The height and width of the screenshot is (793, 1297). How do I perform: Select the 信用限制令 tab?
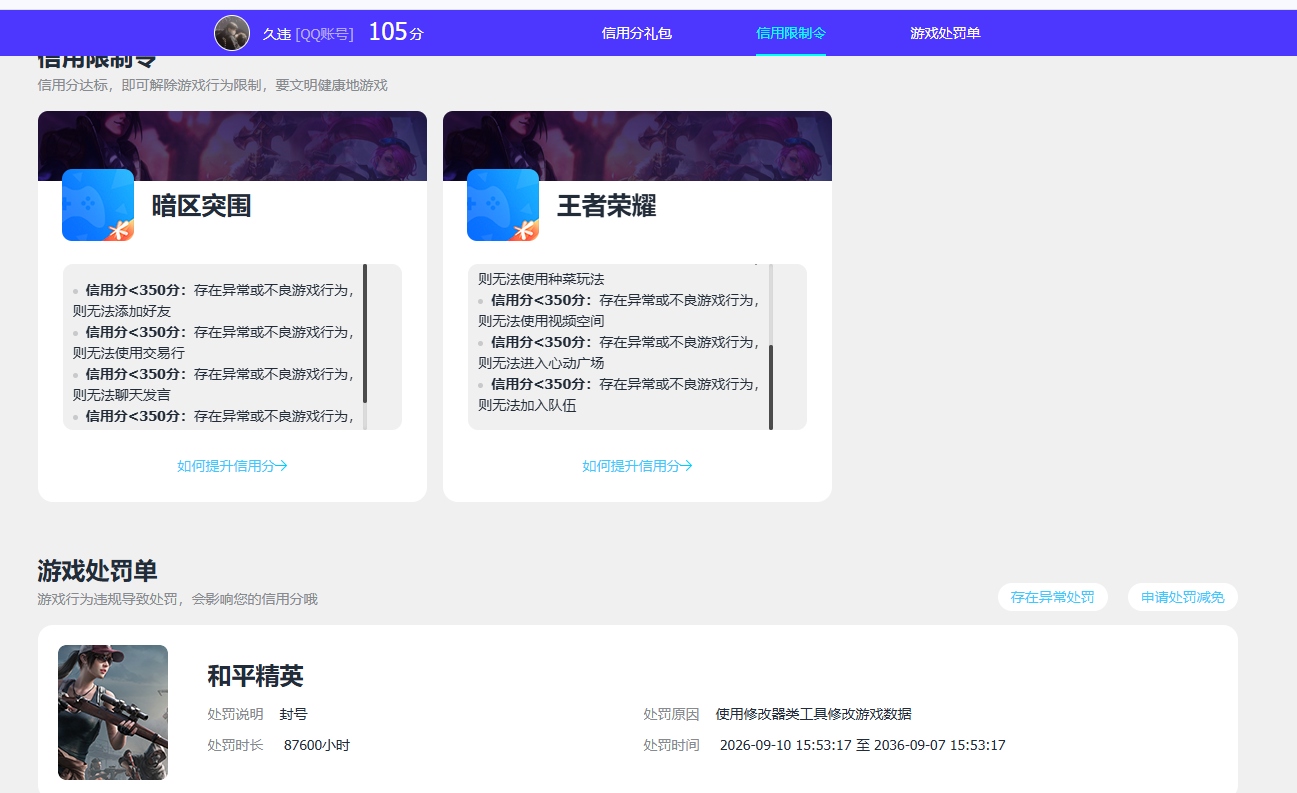(791, 33)
